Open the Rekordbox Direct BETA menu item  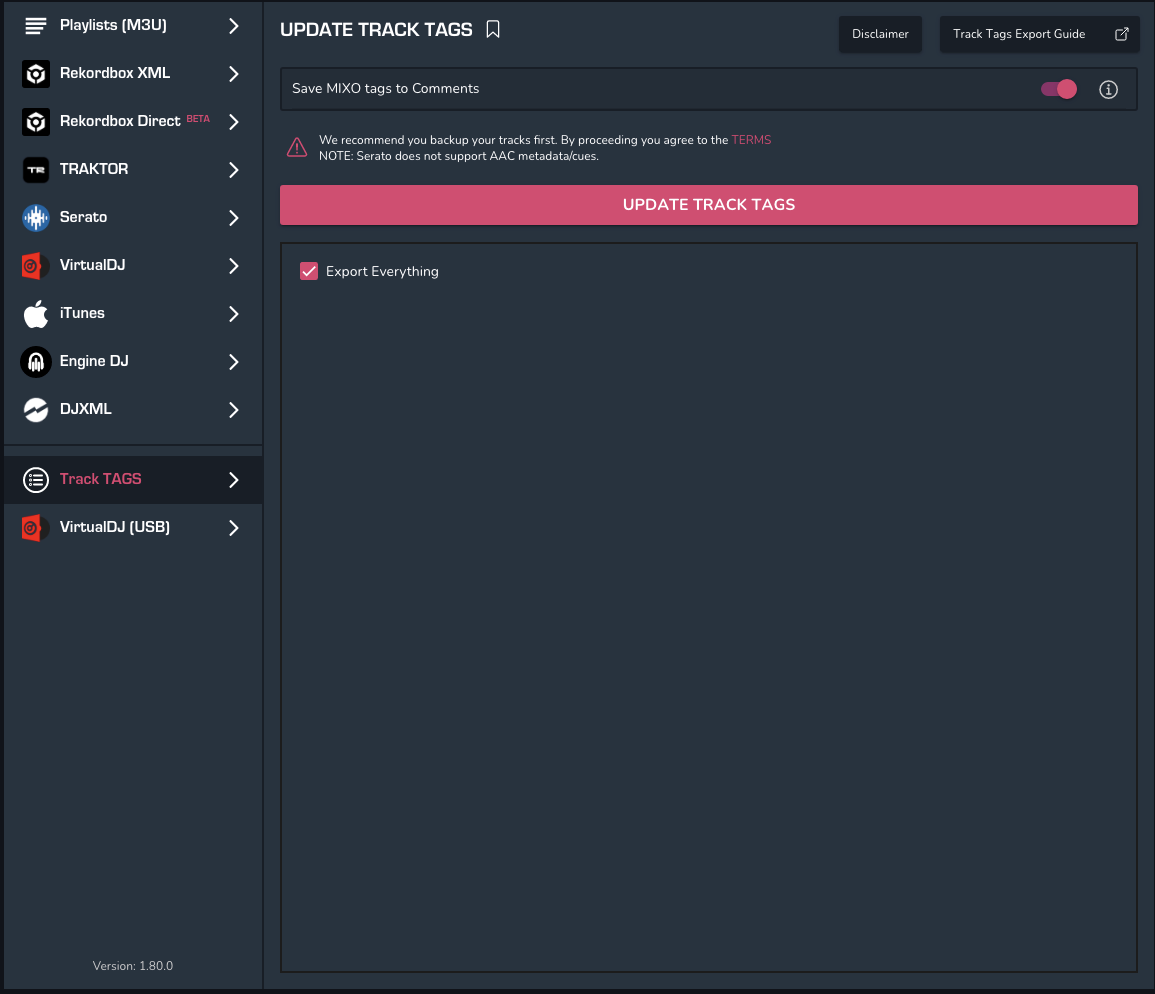(120, 121)
